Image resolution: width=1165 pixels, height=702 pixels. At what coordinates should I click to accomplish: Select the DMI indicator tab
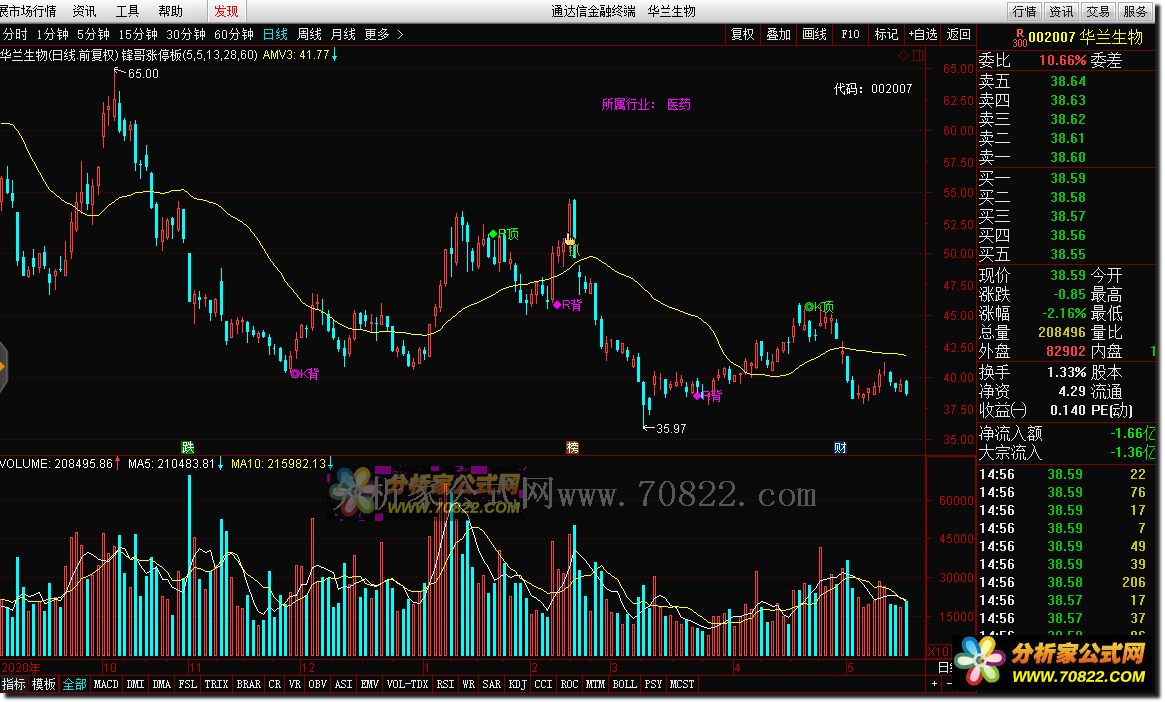(x=135, y=684)
